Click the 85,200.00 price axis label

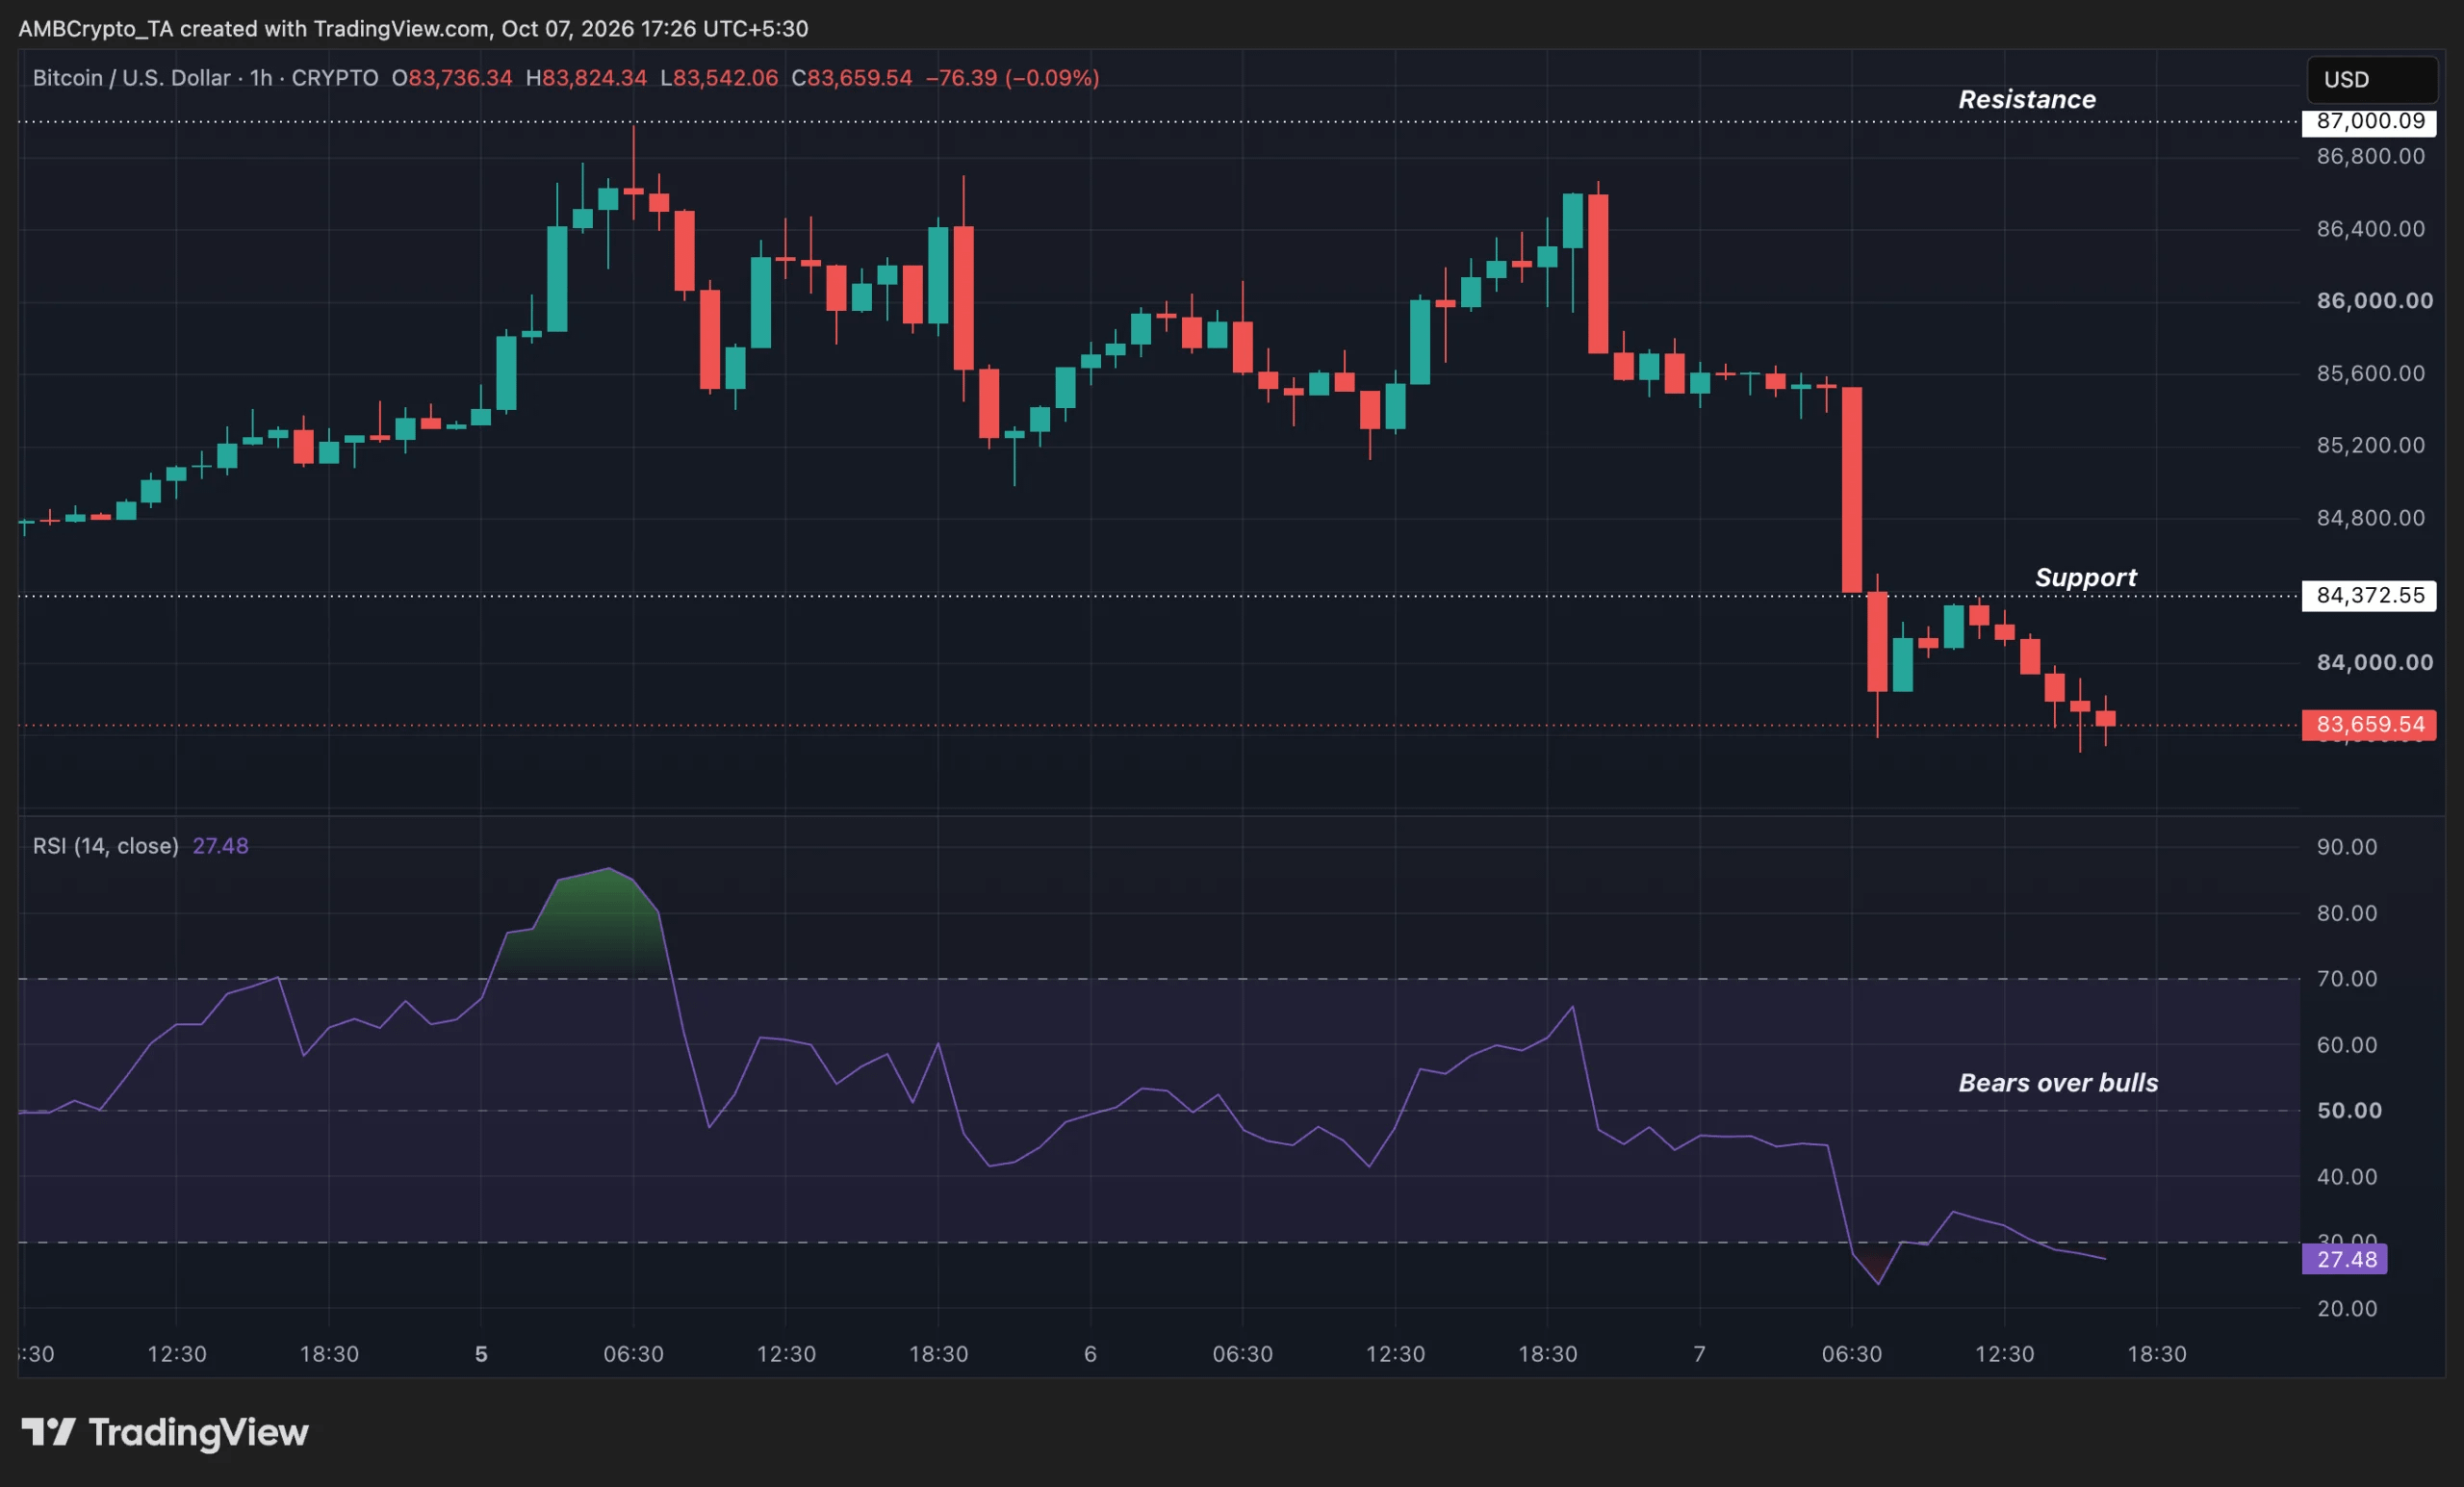pos(2370,445)
